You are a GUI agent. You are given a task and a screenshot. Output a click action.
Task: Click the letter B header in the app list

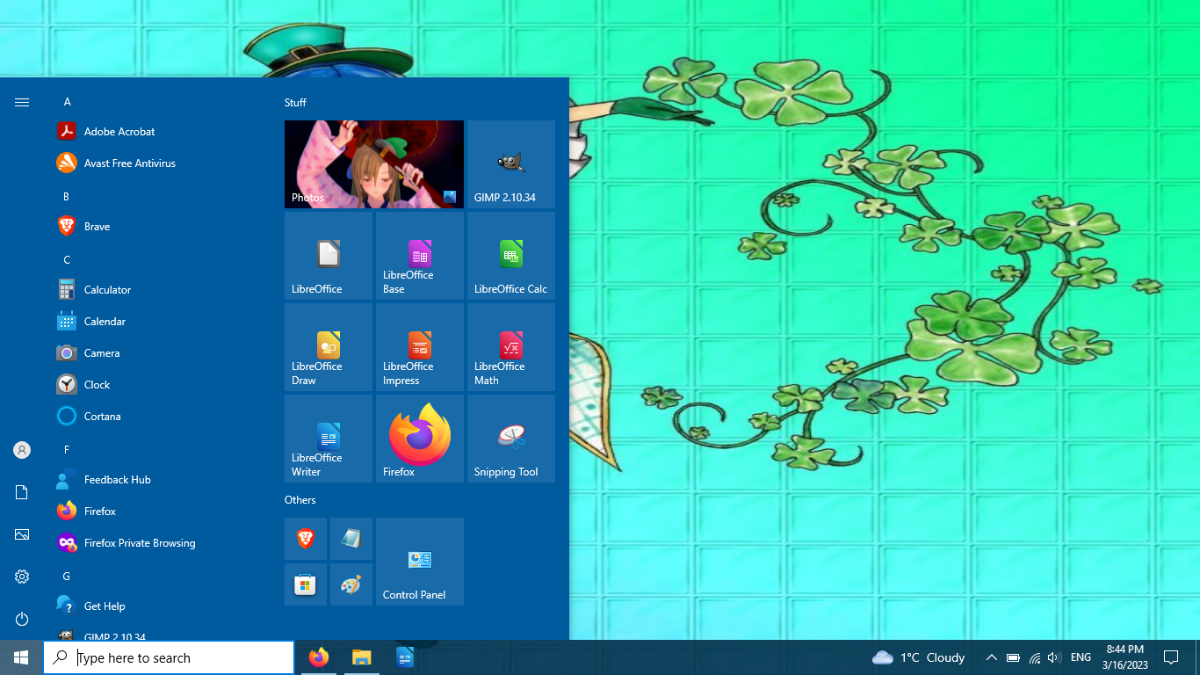click(66, 197)
